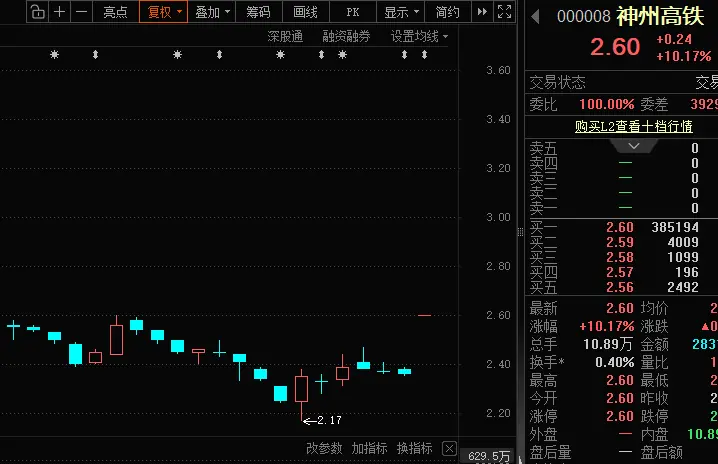The height and width of the screenshot is (464, 718).
Task: Collapse the order book using chevron
Action: click(x=634, y=146)
